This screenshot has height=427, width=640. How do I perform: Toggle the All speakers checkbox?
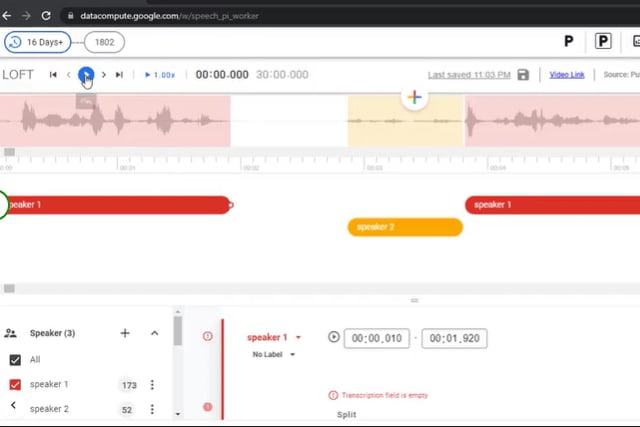click(15, 360)
